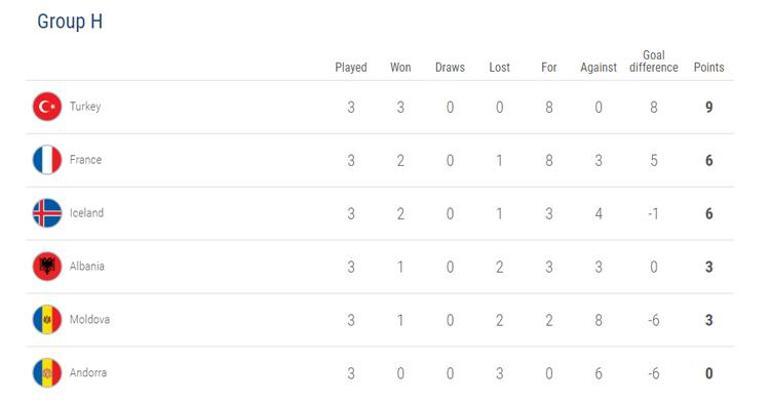Click Turkey's 9 points value

[709, 107]
